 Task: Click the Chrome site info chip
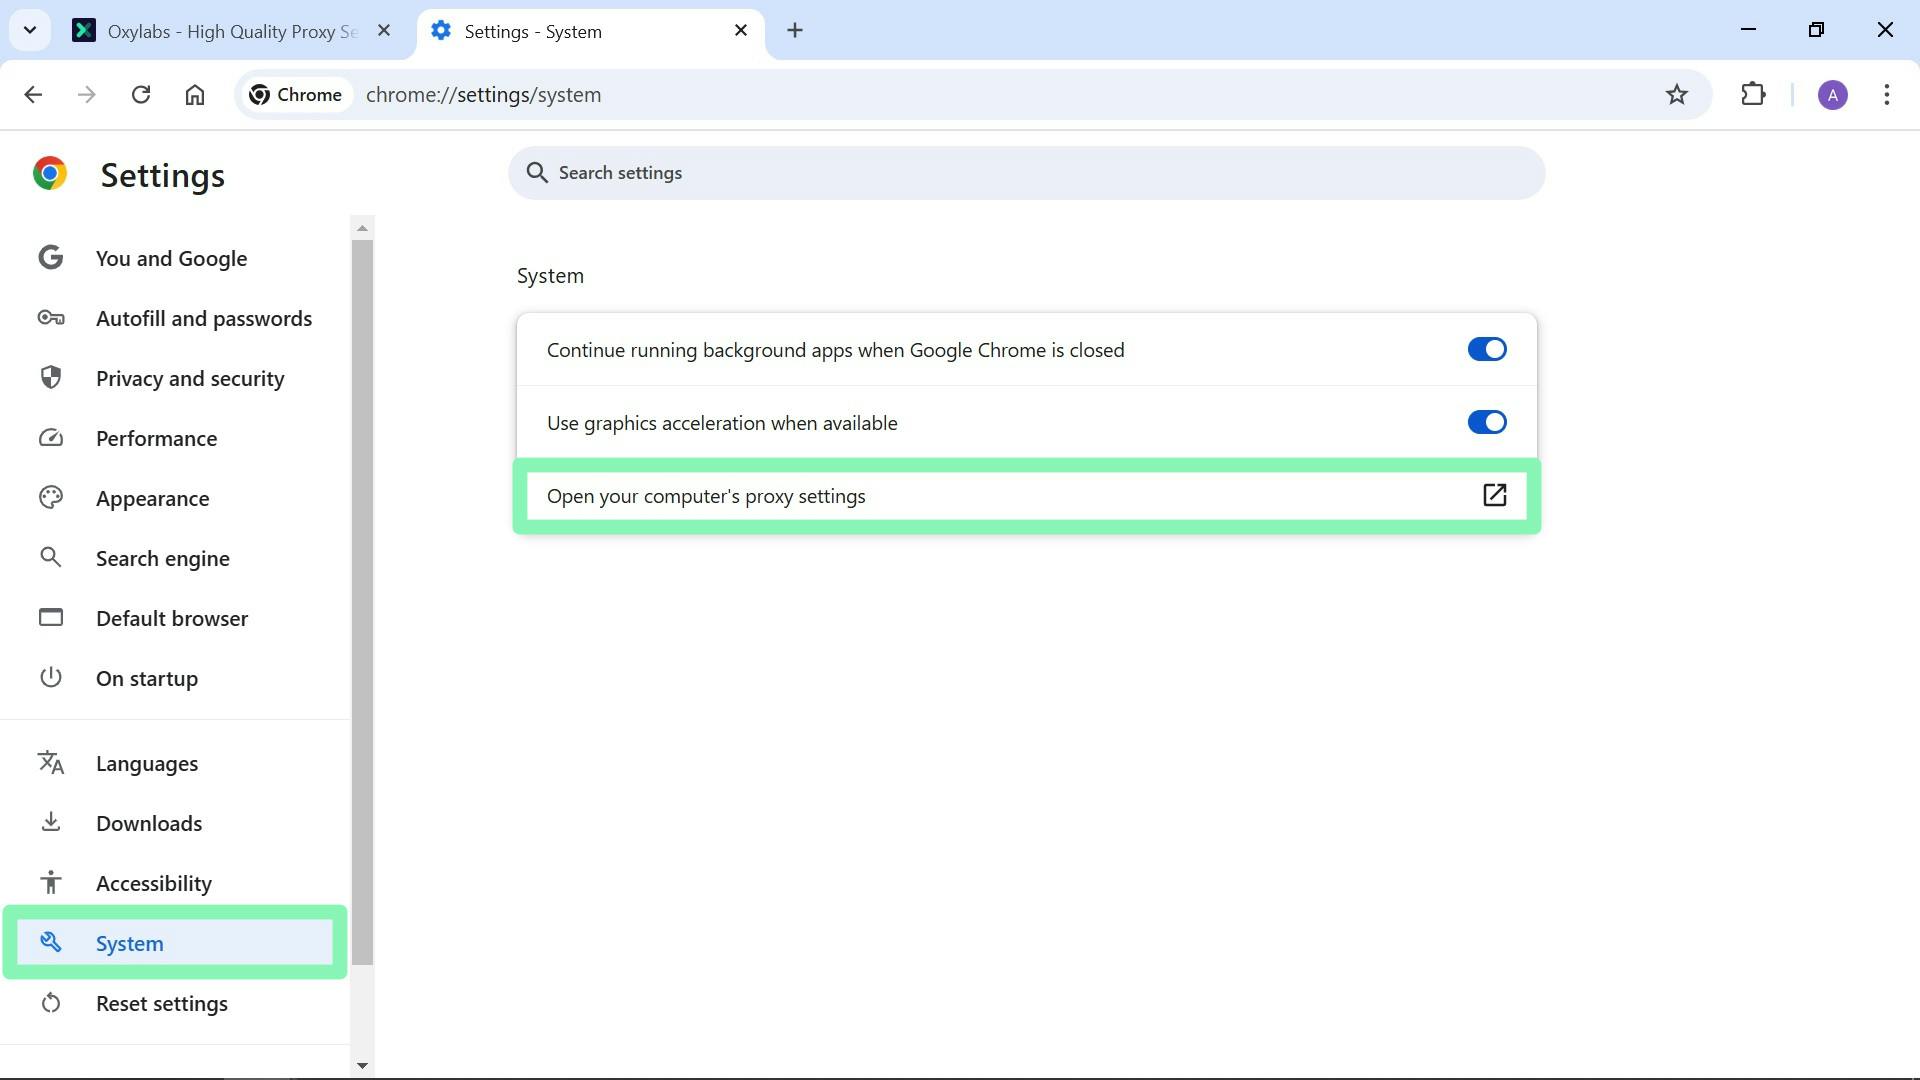(x=296, y=95)
